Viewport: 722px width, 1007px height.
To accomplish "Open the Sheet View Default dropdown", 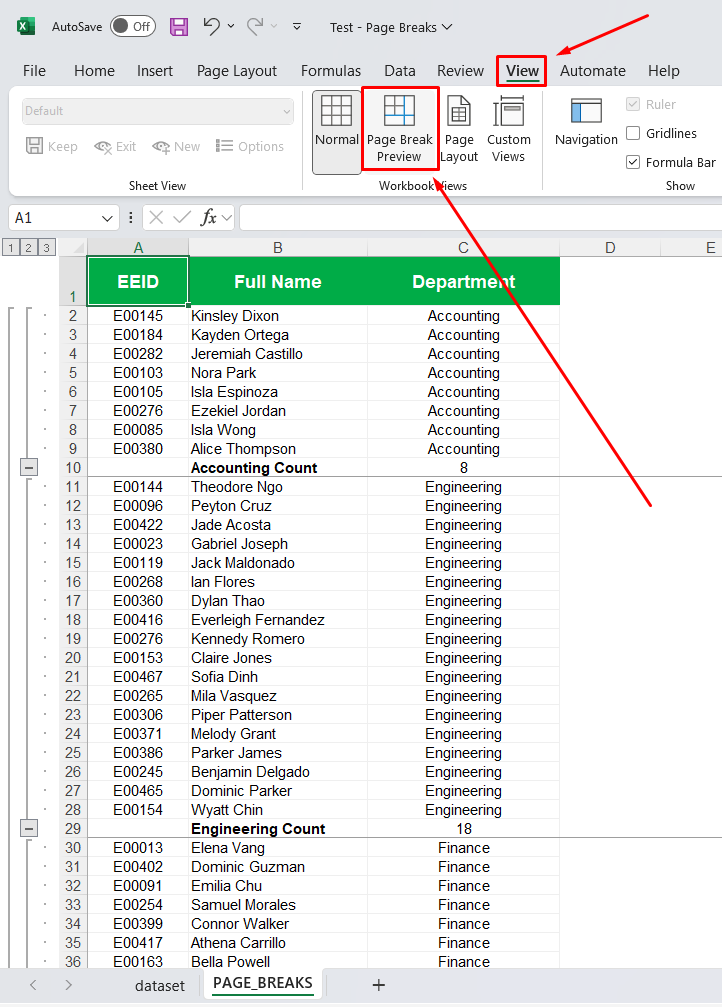I will tap(157, 111).
